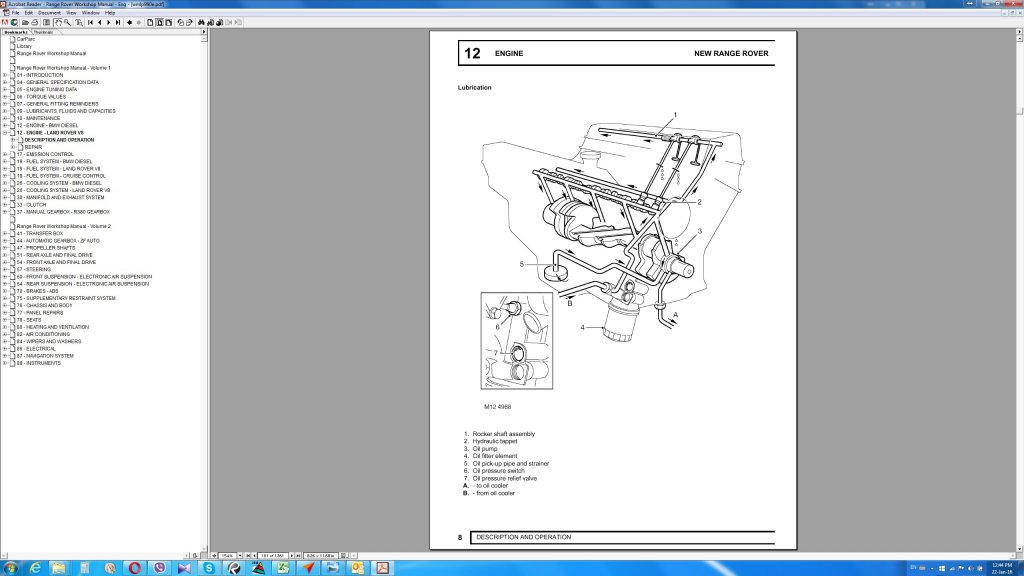Open Viber from the taskbar

point(159,568)
